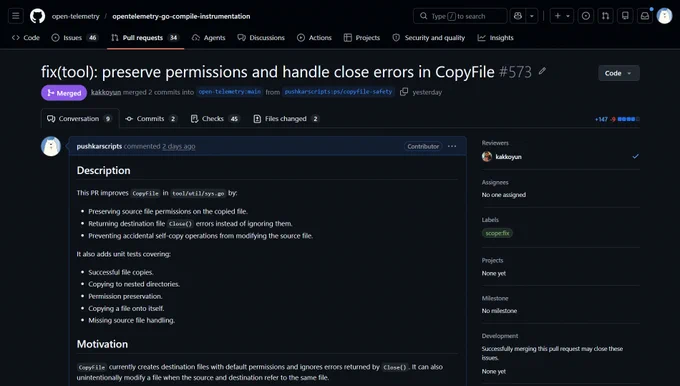Open kakkoyun author link in merge line
This screenshot has width=680, height=386.
[106, 92]
